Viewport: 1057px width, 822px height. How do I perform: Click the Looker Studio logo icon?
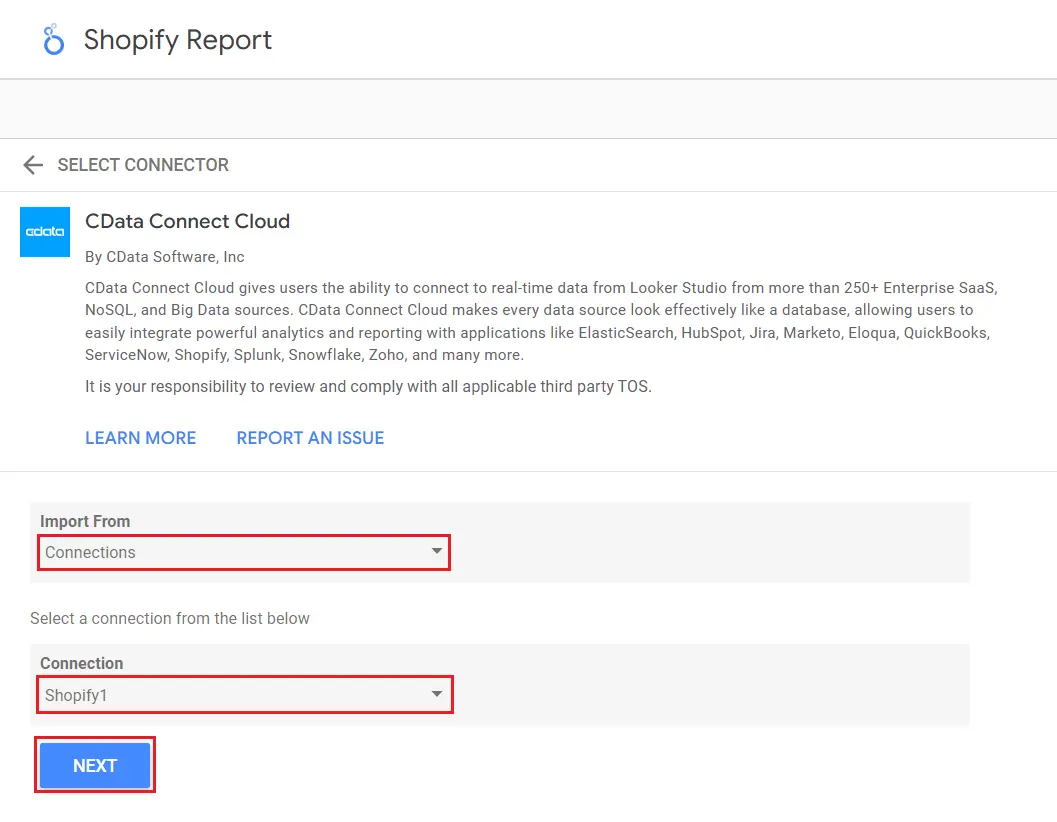tap(51, 39)
